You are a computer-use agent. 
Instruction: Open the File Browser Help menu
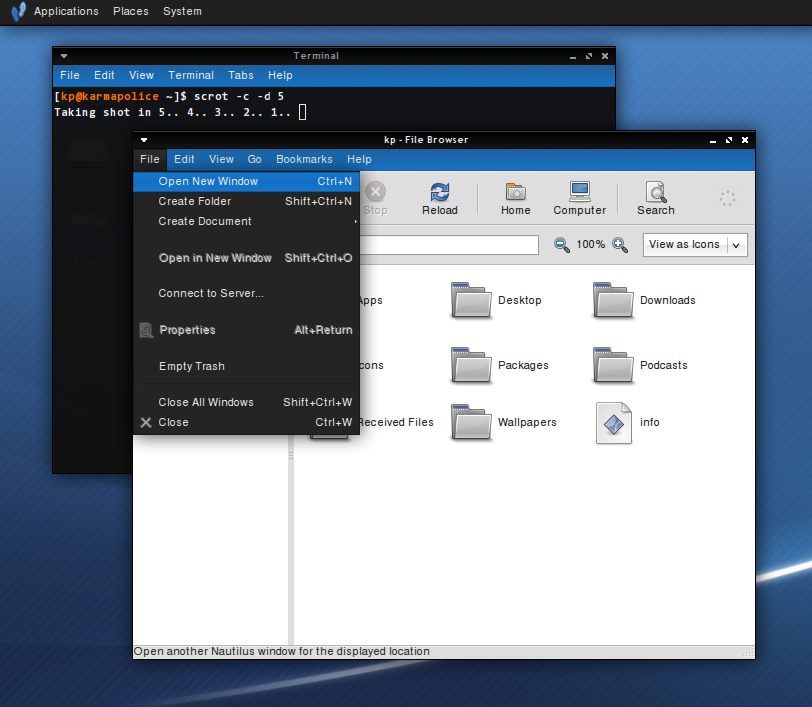pos(359,159)
